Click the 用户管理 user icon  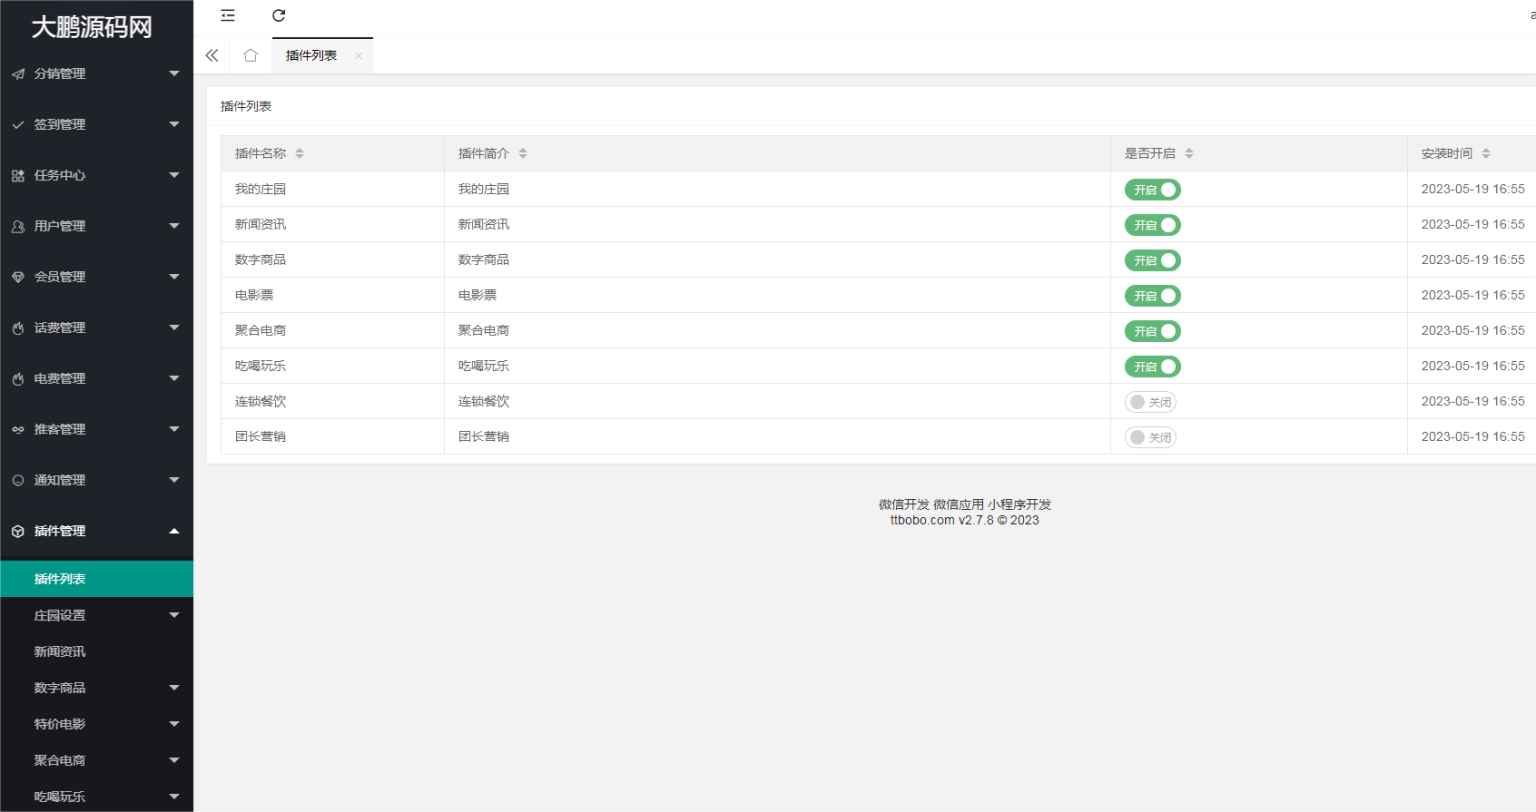(18, 227)
